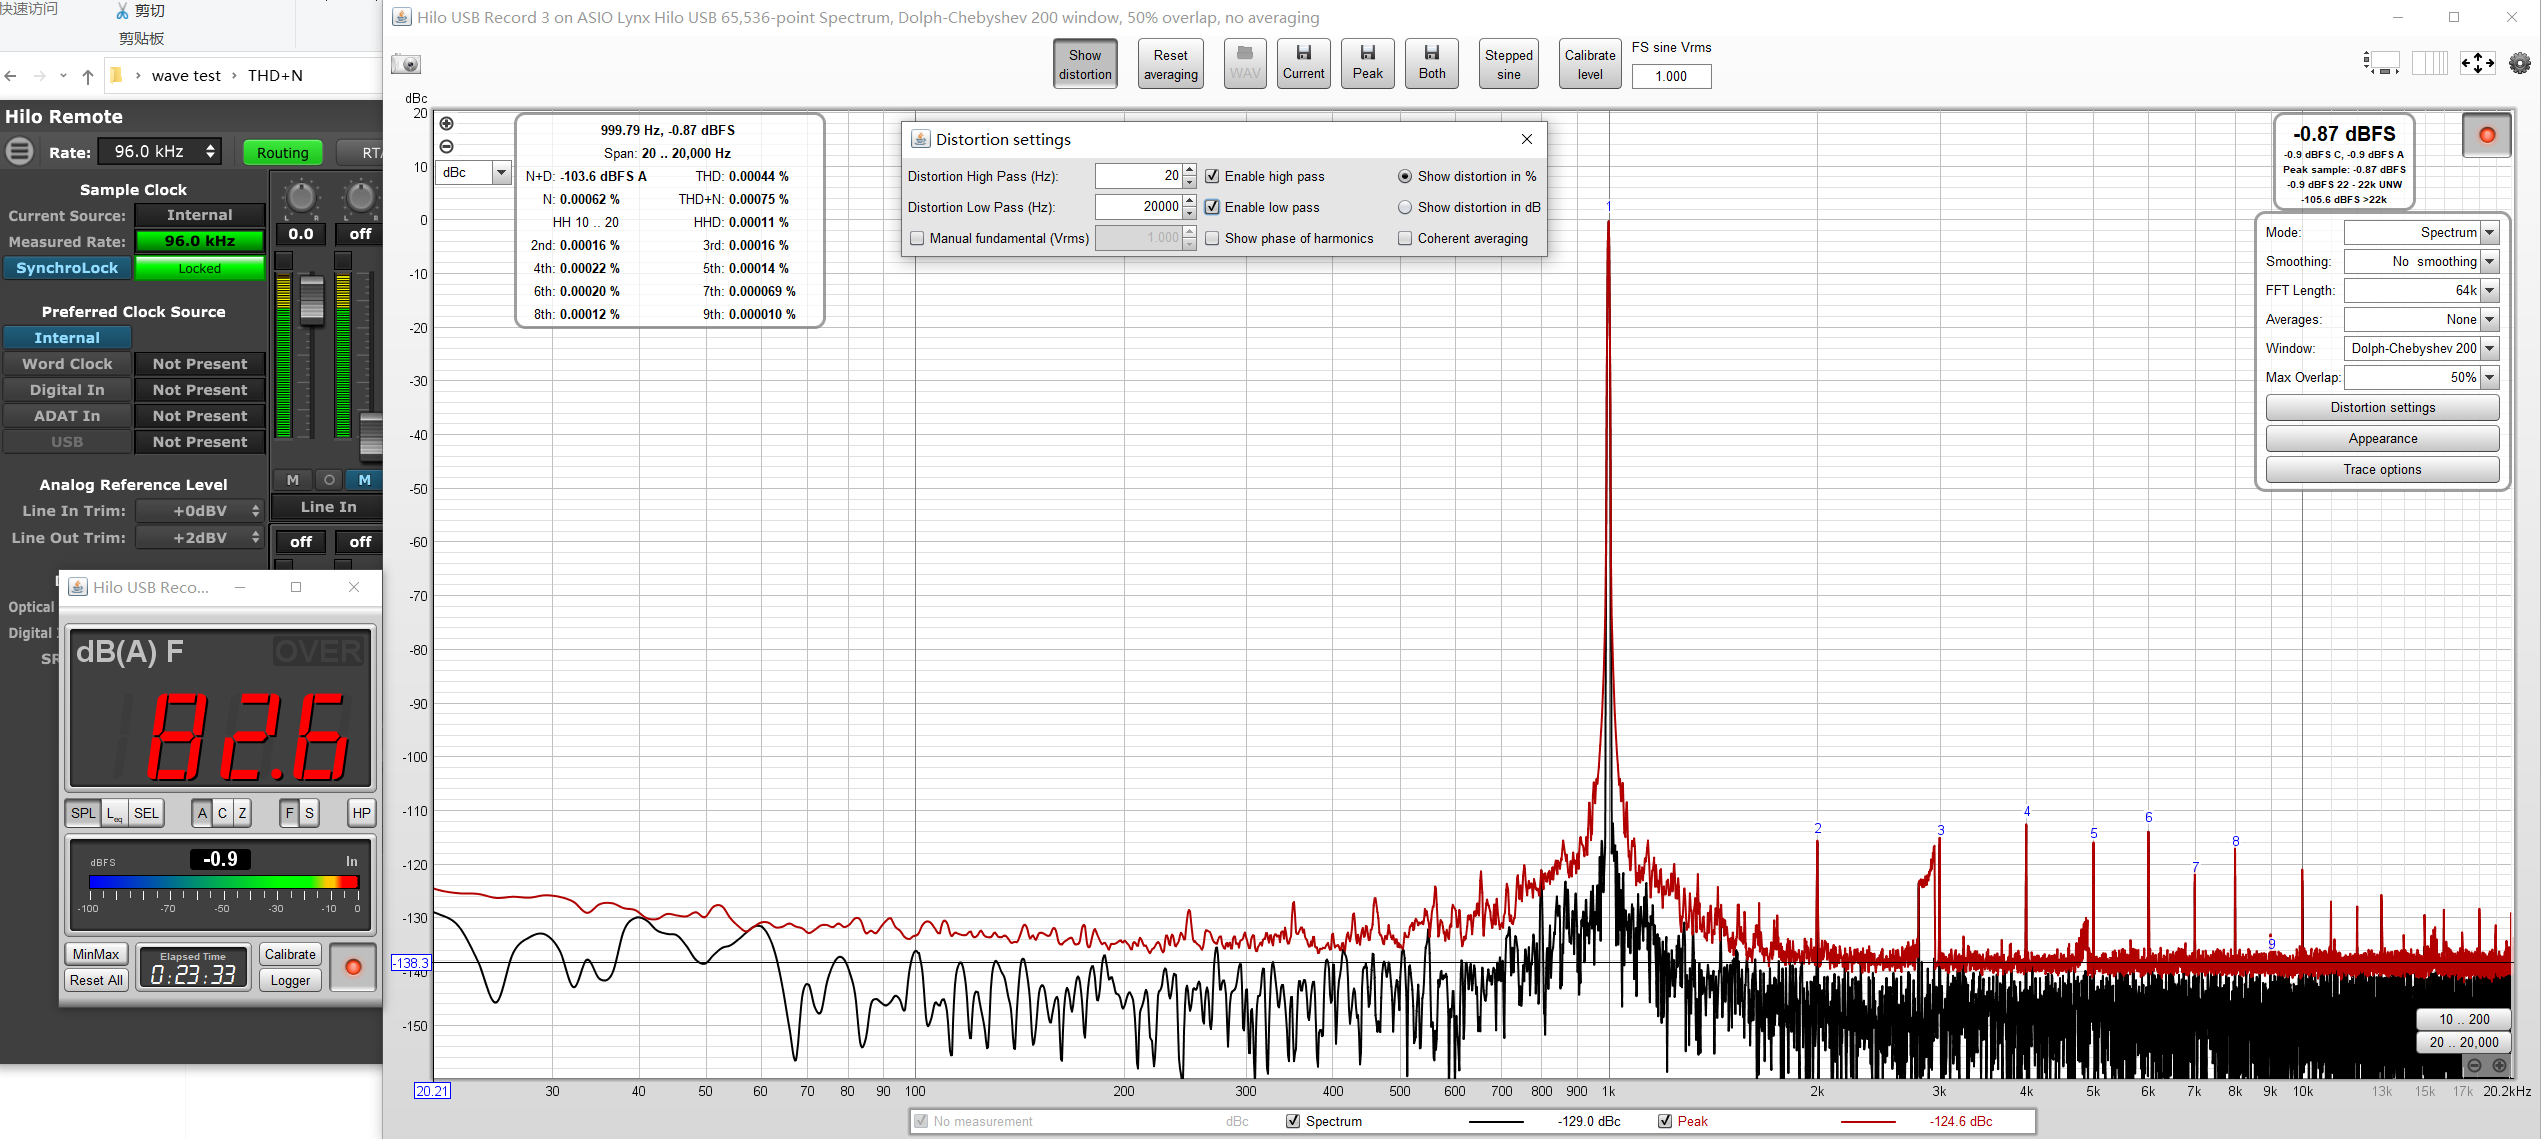Viewport: 2541px width, 1139px height.
Task: Open the dBc axis units dropdown
Action: click(475, 173)
